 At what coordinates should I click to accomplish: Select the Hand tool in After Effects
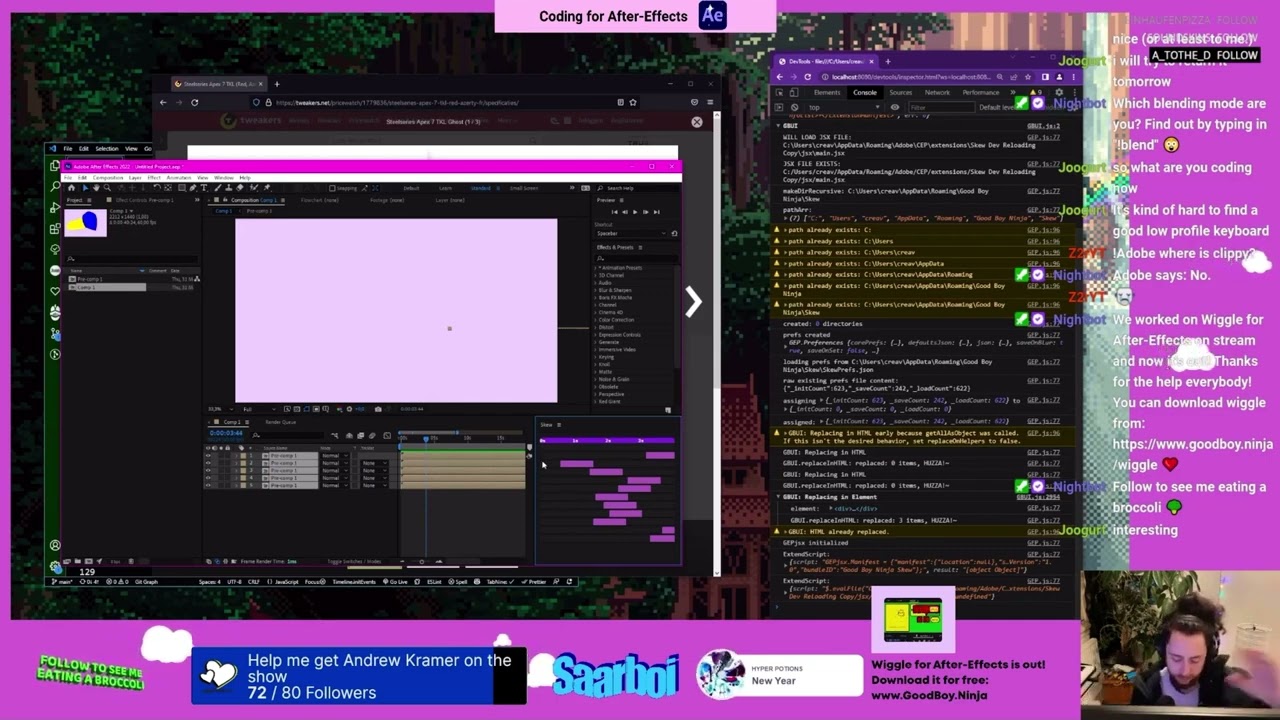[x=96, y=187]
